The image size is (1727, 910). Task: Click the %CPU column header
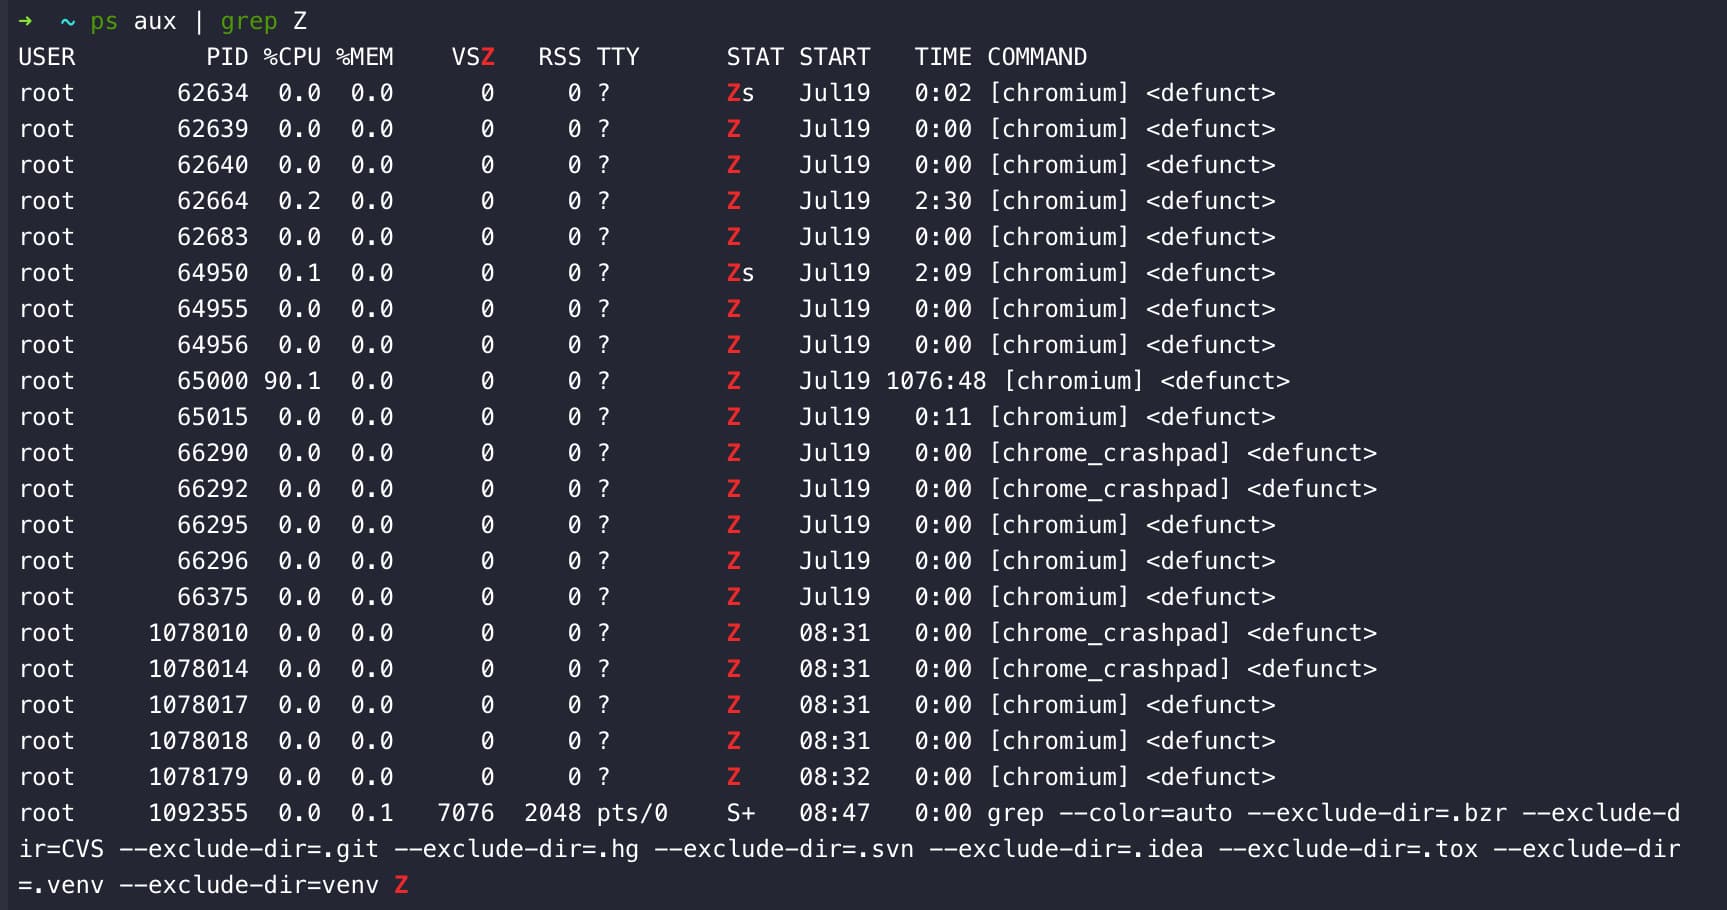click(292, 57)
